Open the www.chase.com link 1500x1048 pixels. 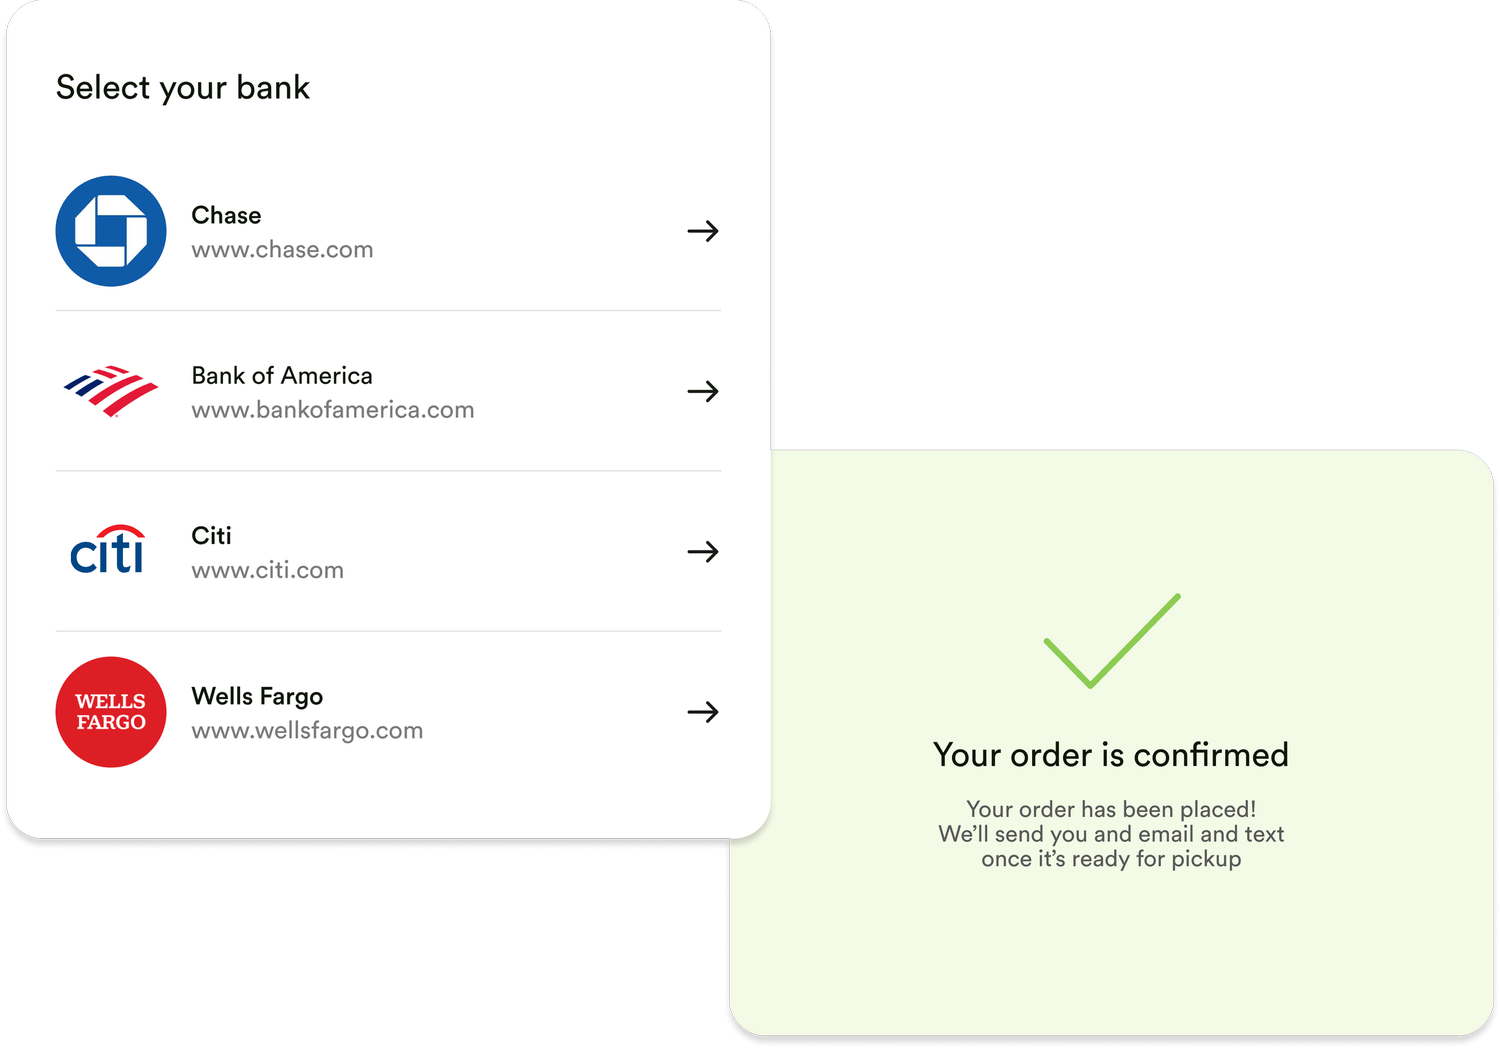[x=282, y=250]
